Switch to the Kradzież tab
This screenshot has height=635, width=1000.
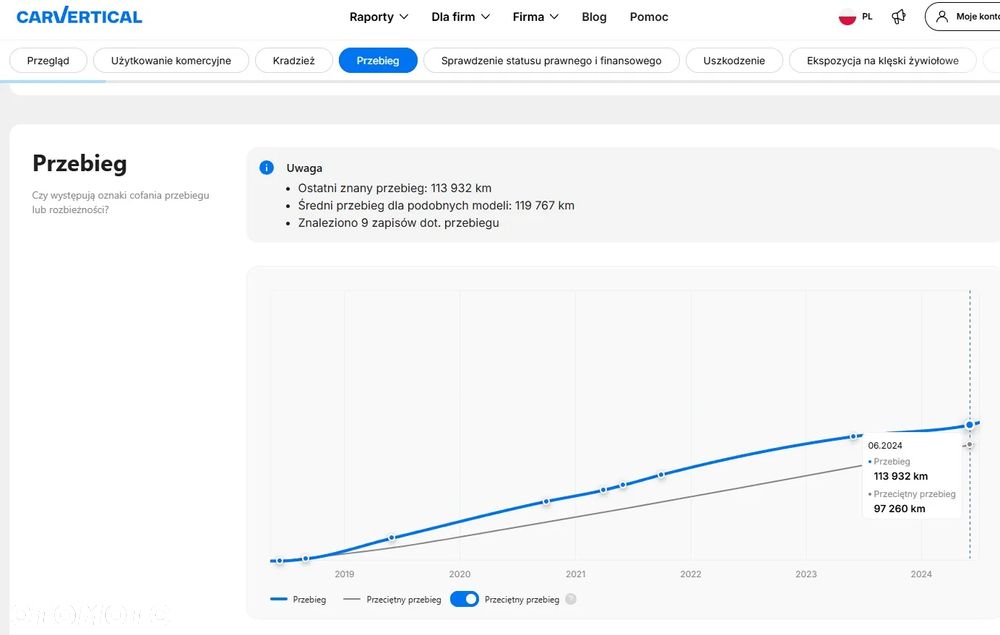click(x=293, y=60)
